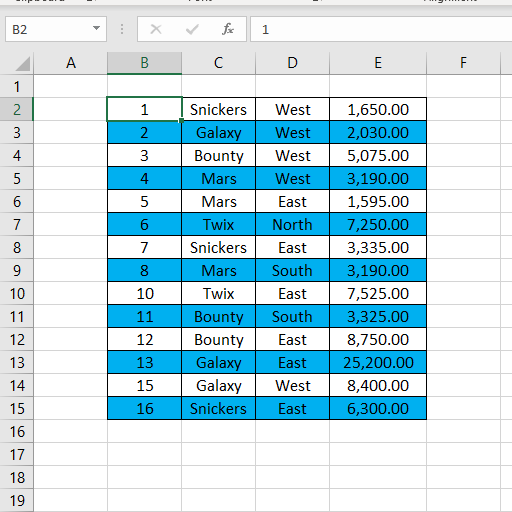Select the Snickers cell in row 15

pyautogui.click(x=218, y=408)
